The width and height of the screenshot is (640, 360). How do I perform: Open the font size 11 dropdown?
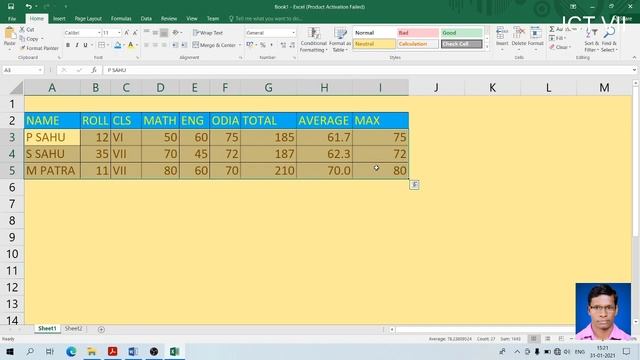coord(119,33)
